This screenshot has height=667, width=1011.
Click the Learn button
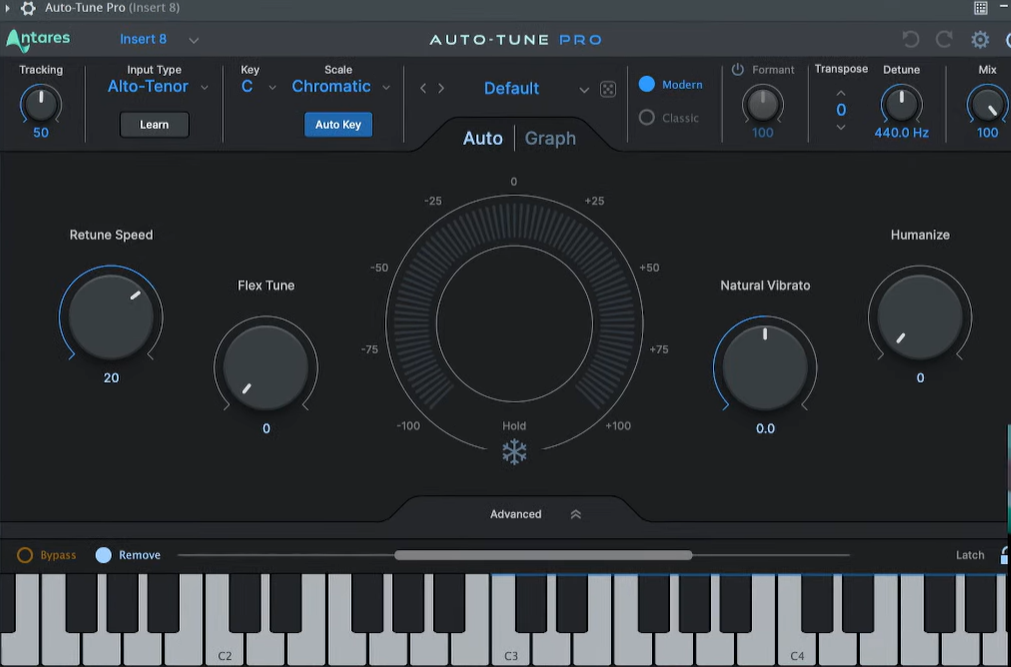click(154, 125)
